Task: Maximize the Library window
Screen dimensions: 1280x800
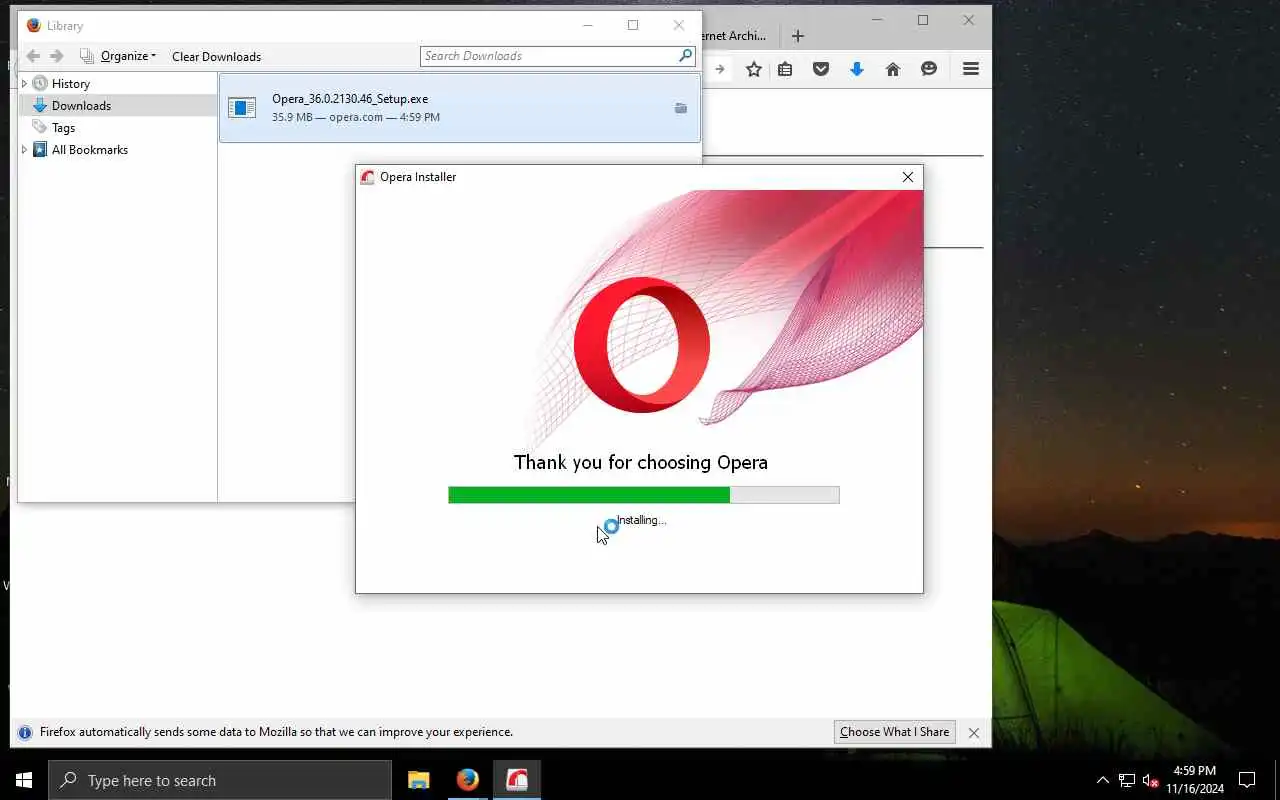Action: click(633, 25)
